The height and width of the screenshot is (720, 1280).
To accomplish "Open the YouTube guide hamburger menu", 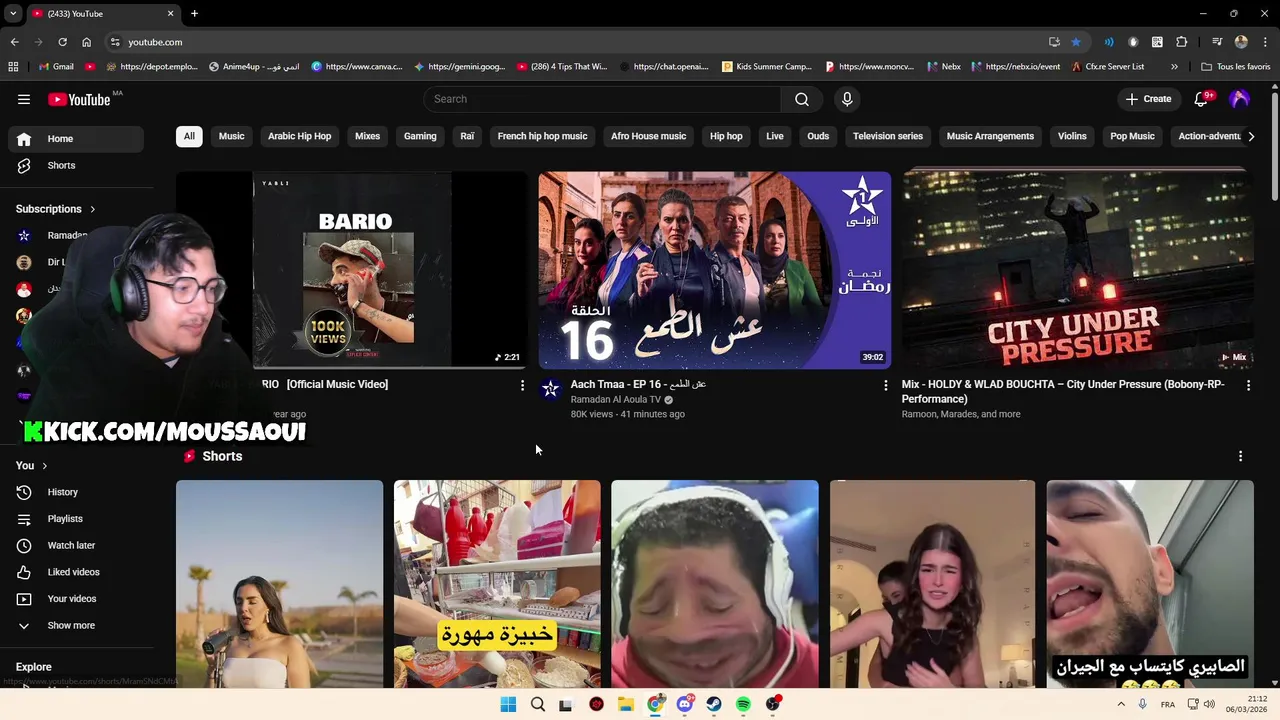I will pos(24,99).
